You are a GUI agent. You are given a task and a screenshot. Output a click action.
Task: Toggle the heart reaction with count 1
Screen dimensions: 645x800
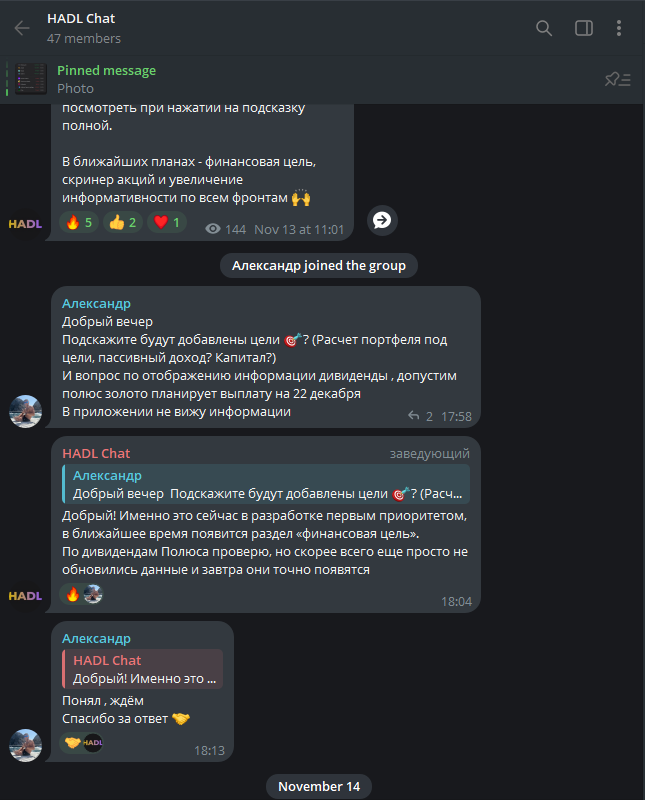(x=167, y=222)
